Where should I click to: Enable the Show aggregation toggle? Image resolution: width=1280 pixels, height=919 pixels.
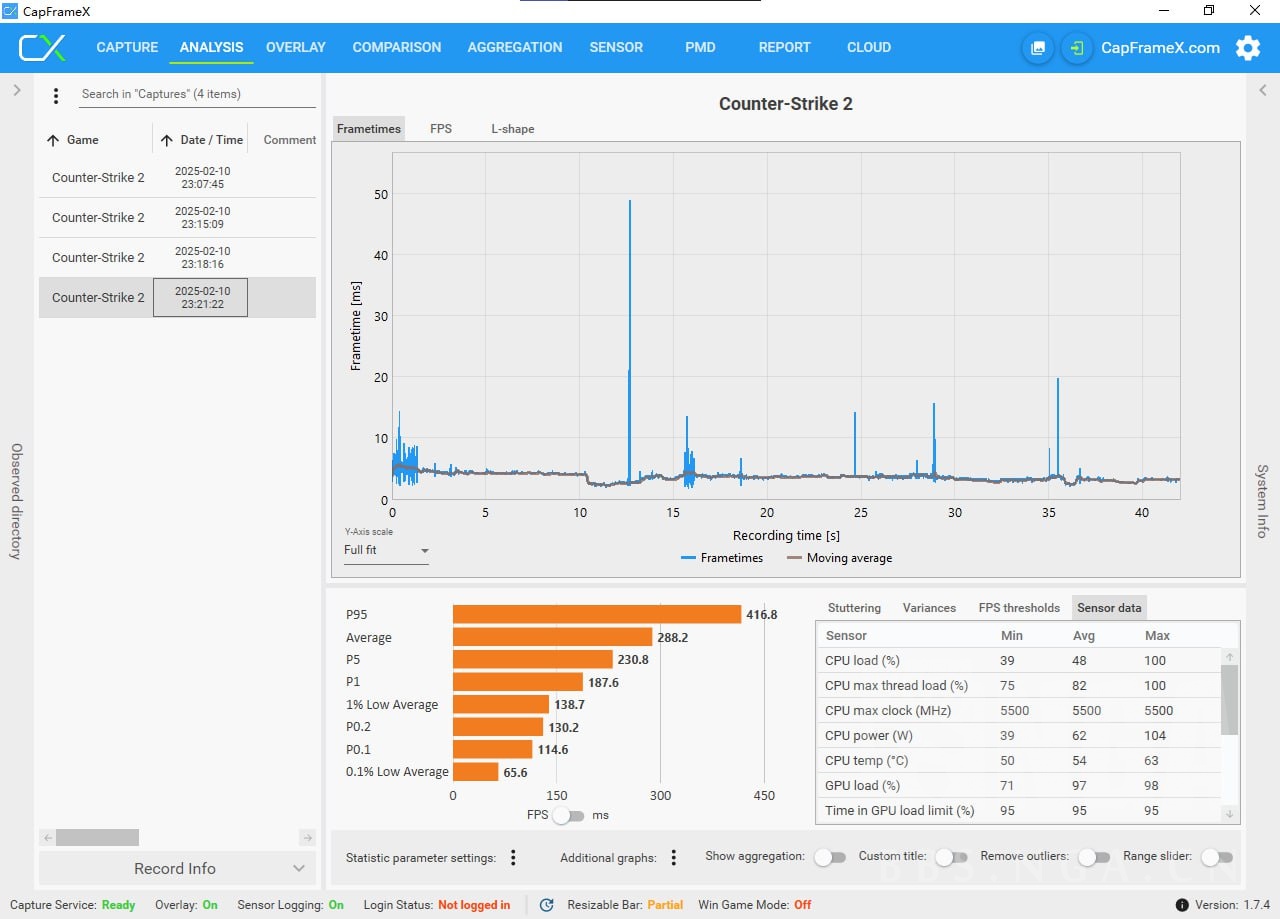[829, 857]
